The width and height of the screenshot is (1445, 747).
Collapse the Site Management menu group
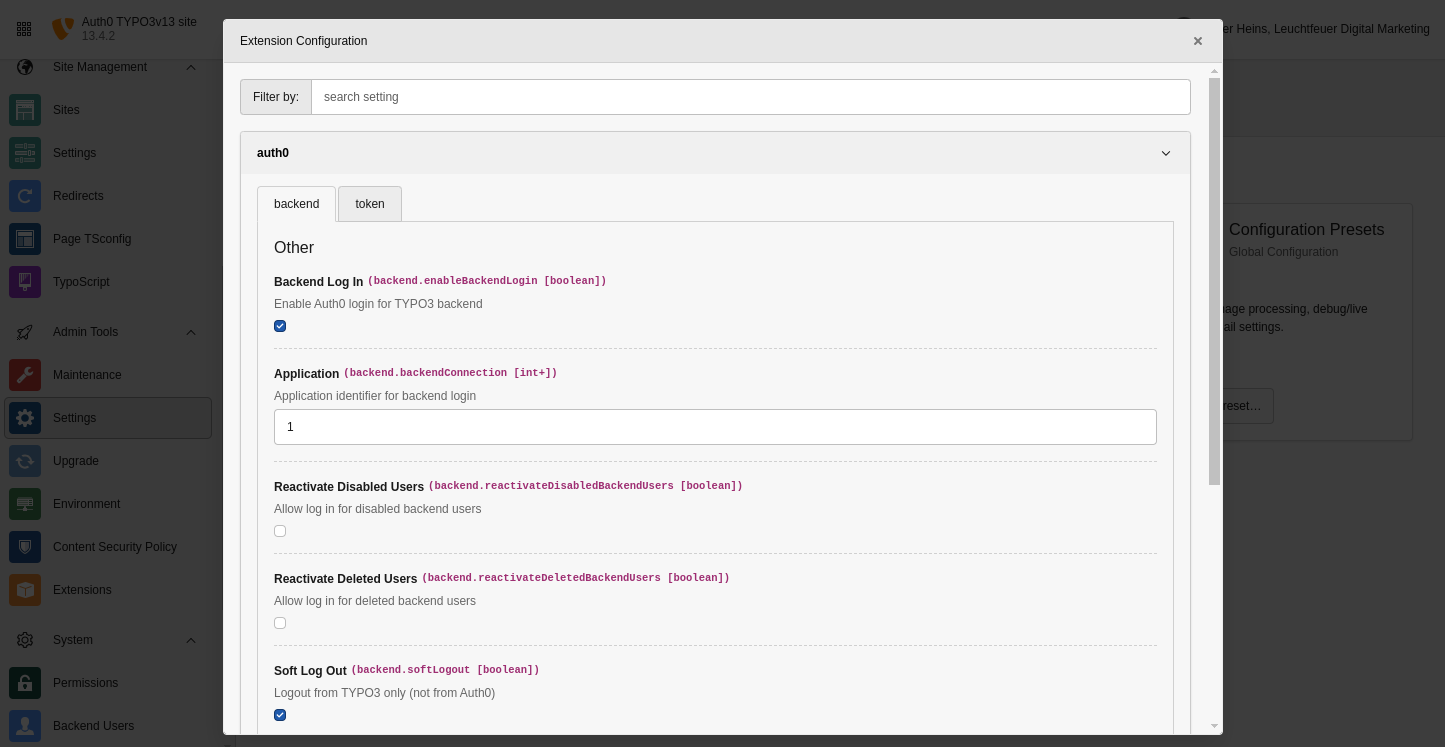[191, 67]
